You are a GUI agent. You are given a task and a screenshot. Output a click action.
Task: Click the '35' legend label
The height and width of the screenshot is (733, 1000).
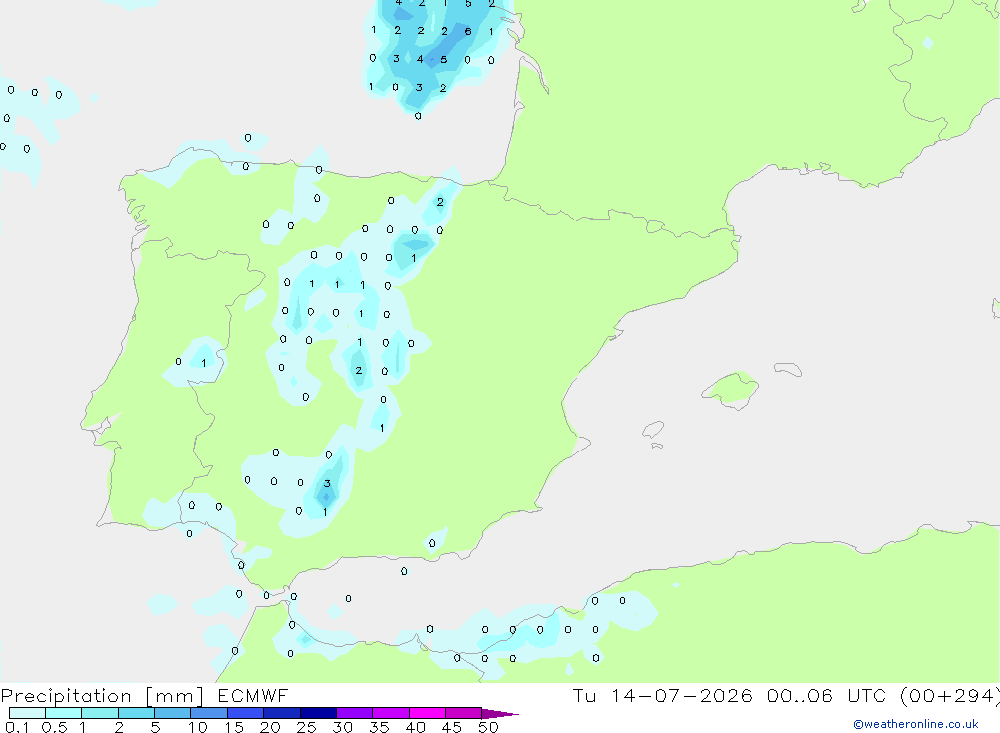pos(379,727)
